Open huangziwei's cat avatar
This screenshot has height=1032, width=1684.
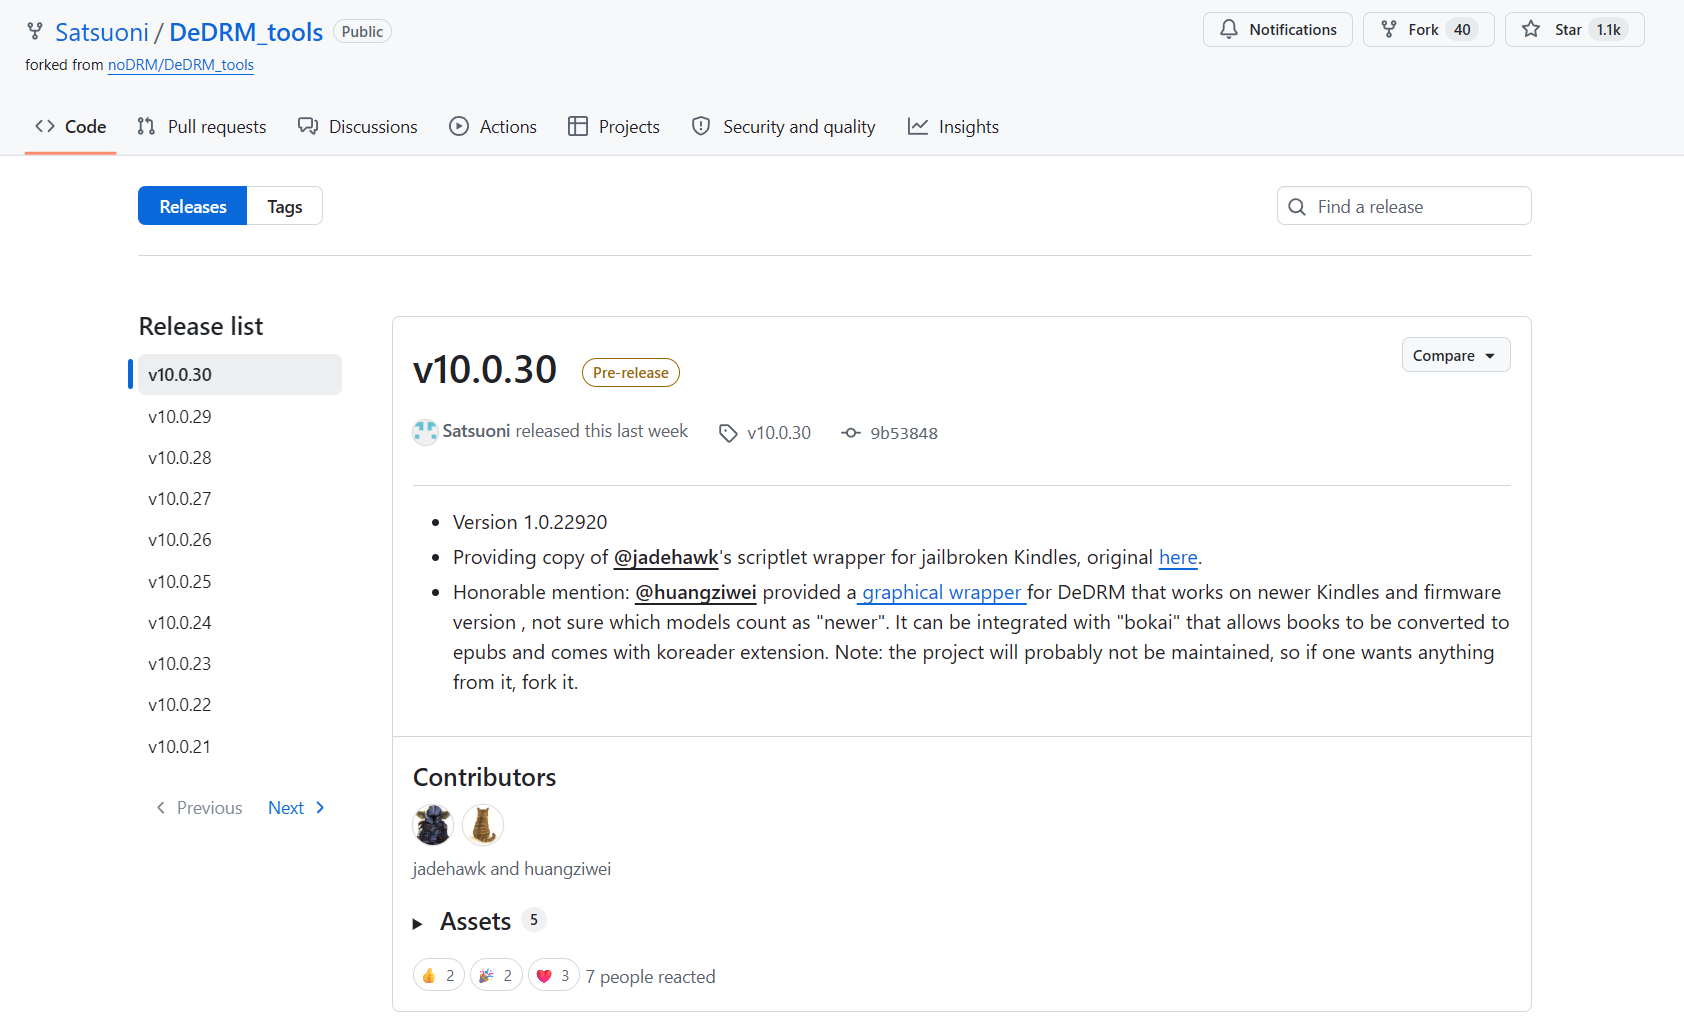(483, 825)
